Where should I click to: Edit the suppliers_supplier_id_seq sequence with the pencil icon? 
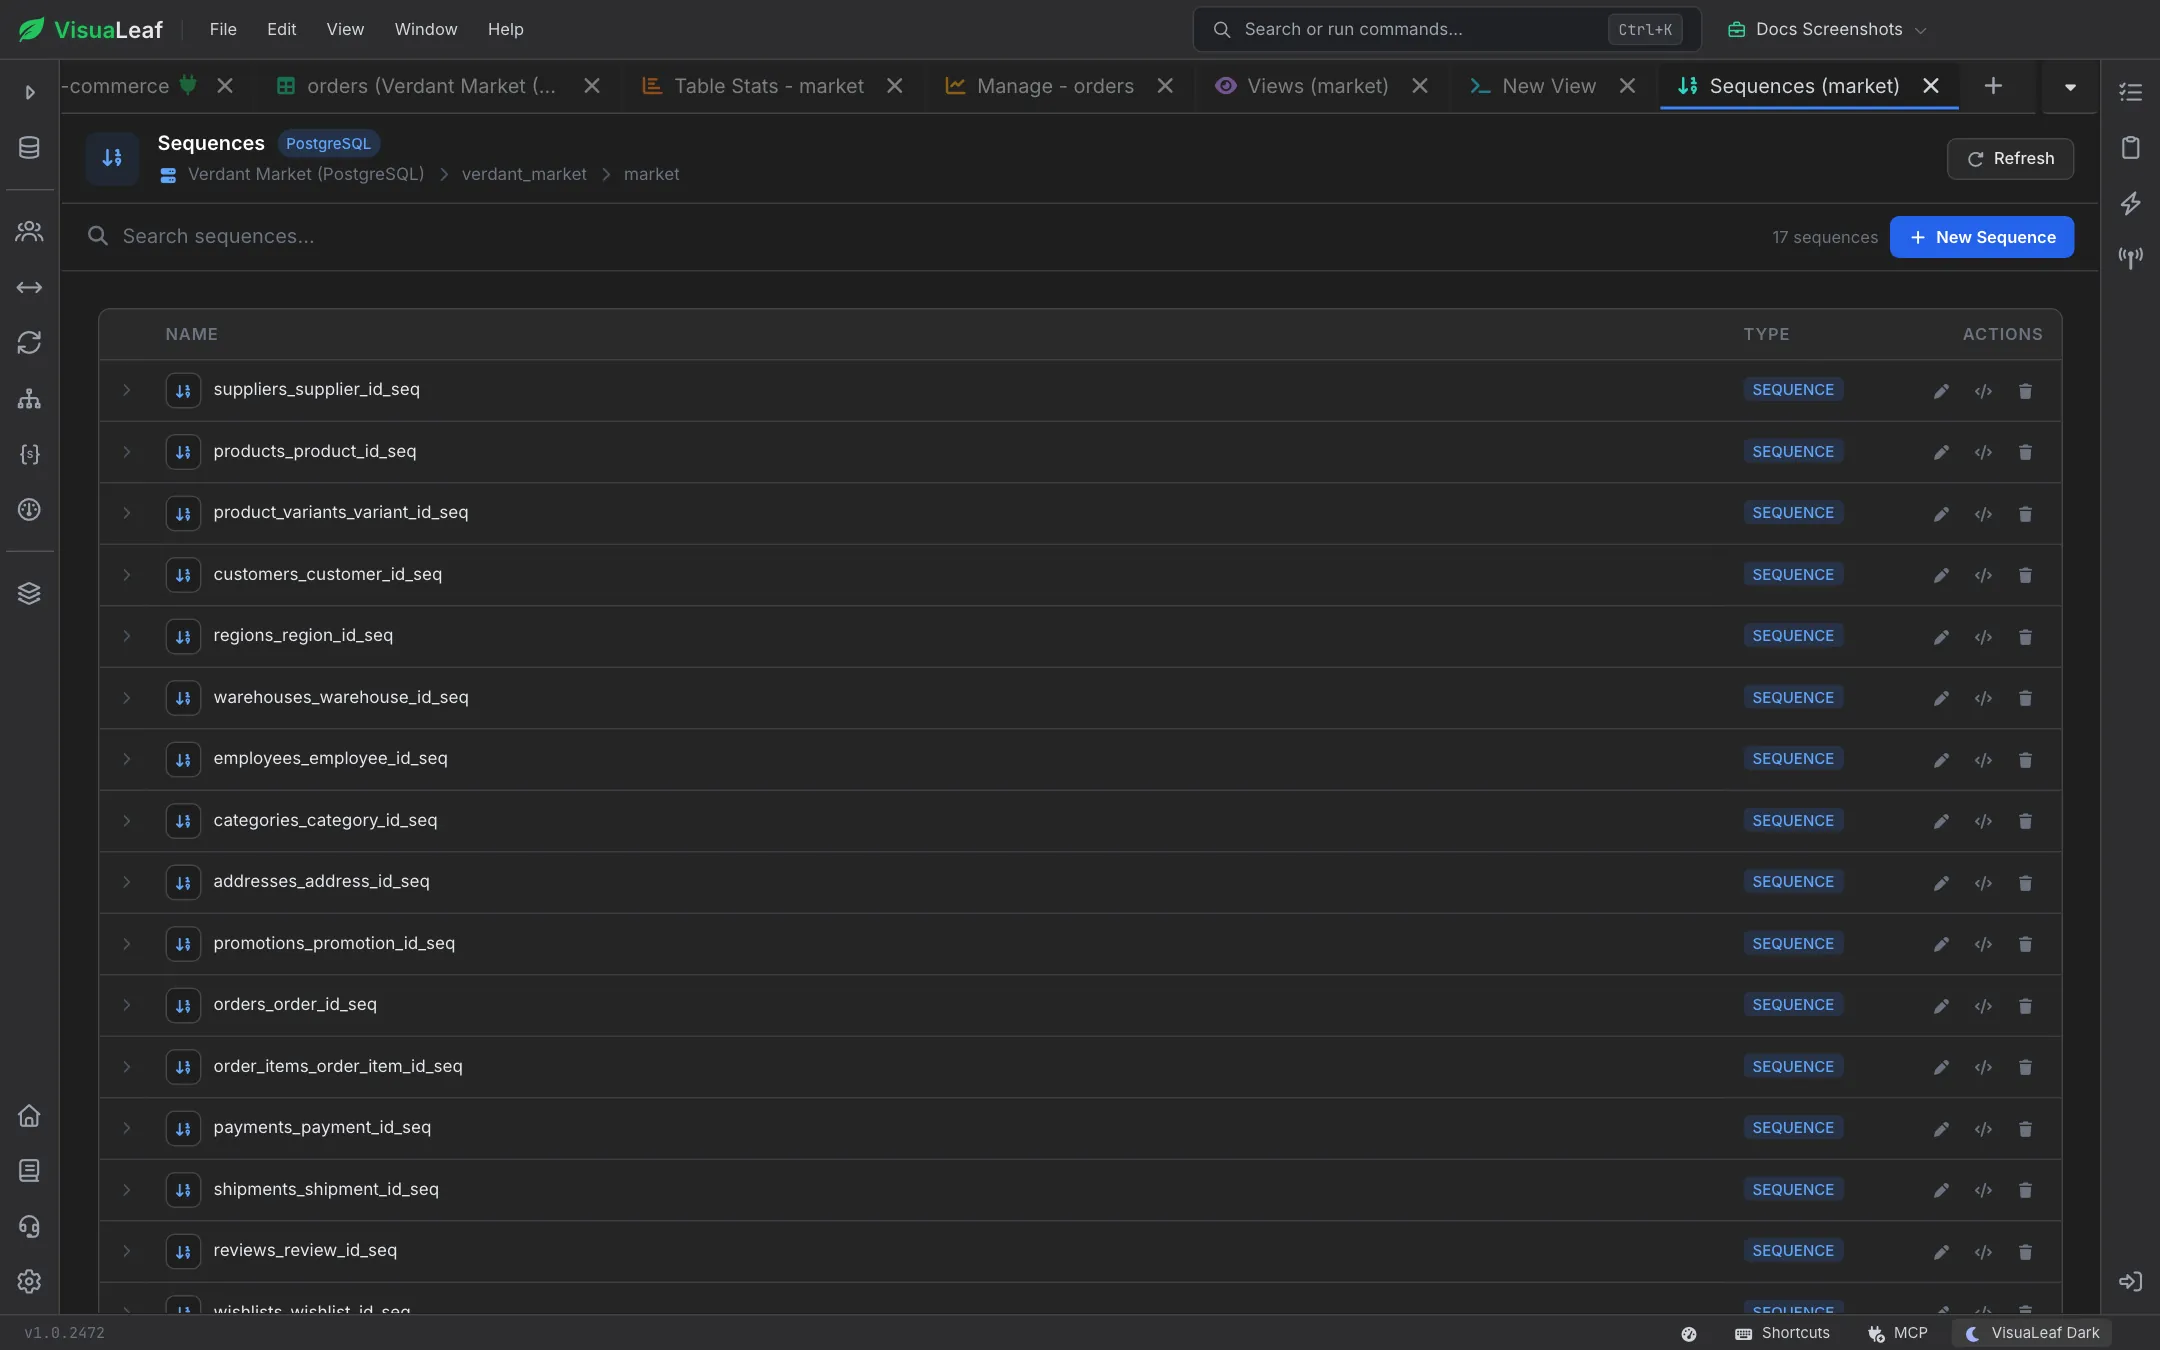pyautogui.click(x=1941, y=391)
